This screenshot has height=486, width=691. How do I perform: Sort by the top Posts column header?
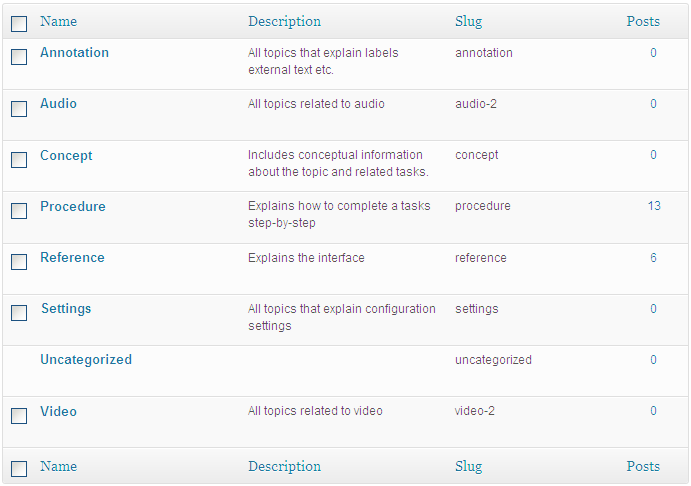[643, 21]
